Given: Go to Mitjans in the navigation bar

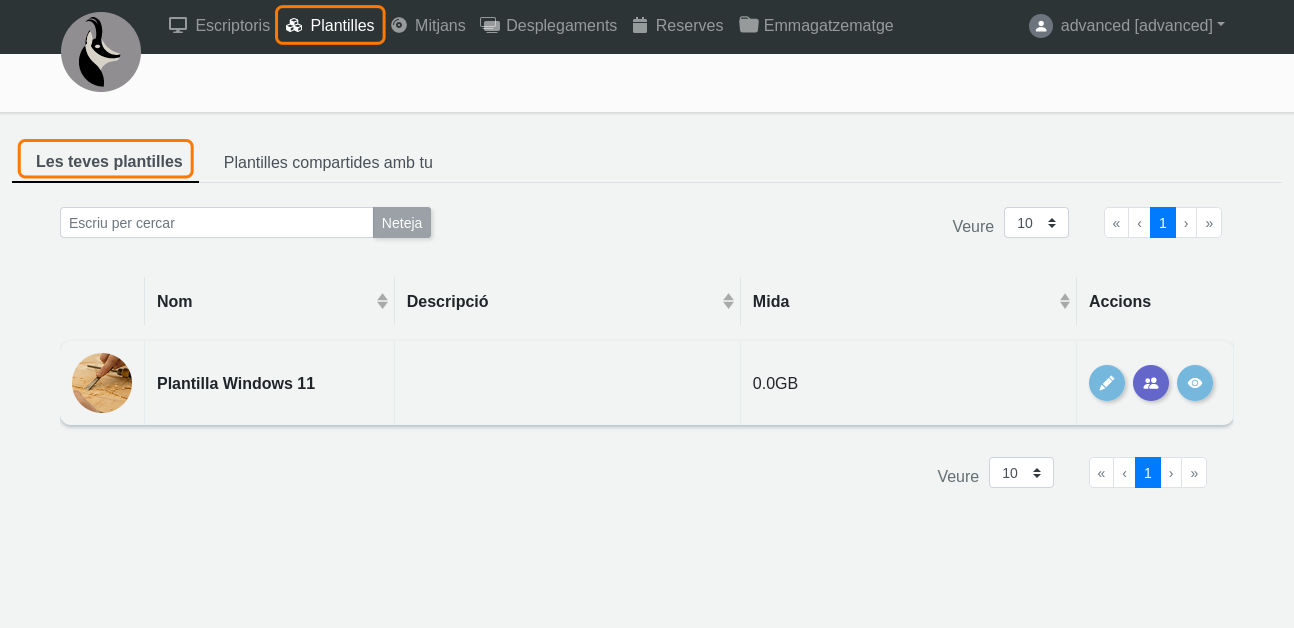Looking at the screenshot, I should pos(428,25).
